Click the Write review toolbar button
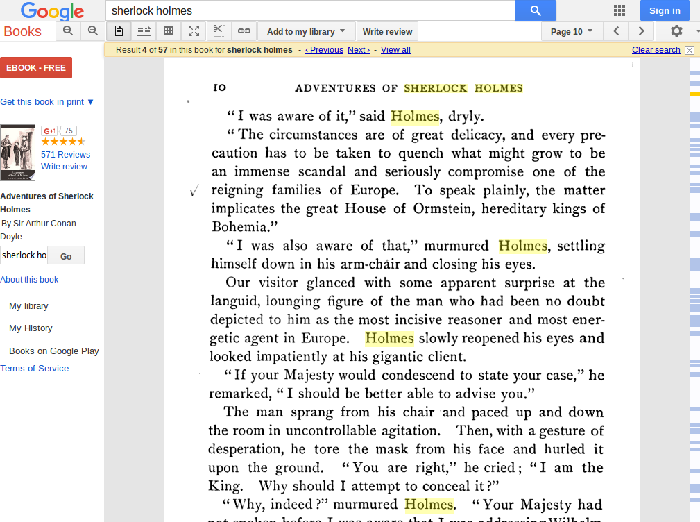 coord(387,32)
